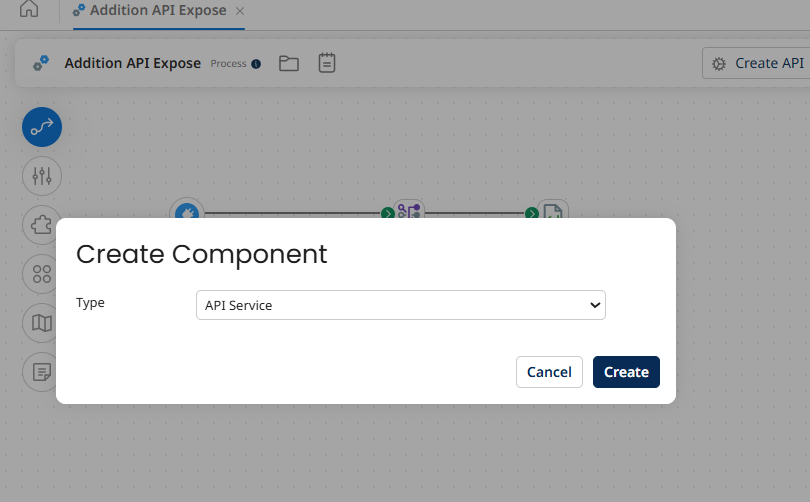Click the chevron arrow of Type dropdown
This screenshot has height=502, width=810.
(x=595, y=305)
